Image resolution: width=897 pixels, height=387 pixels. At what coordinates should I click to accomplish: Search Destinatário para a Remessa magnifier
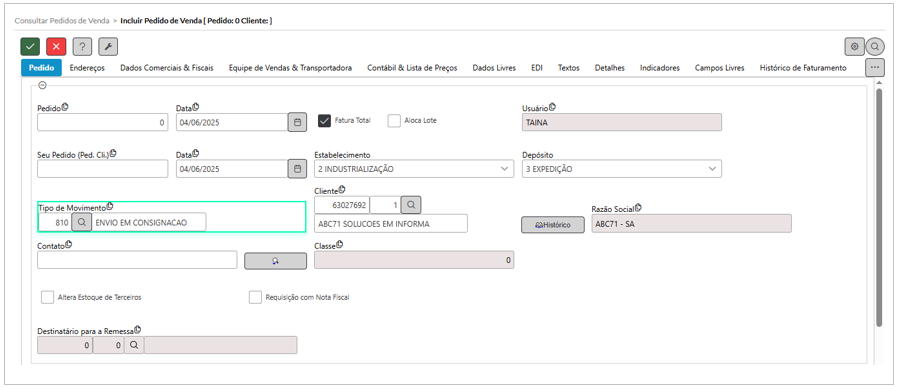pos(134,345)
